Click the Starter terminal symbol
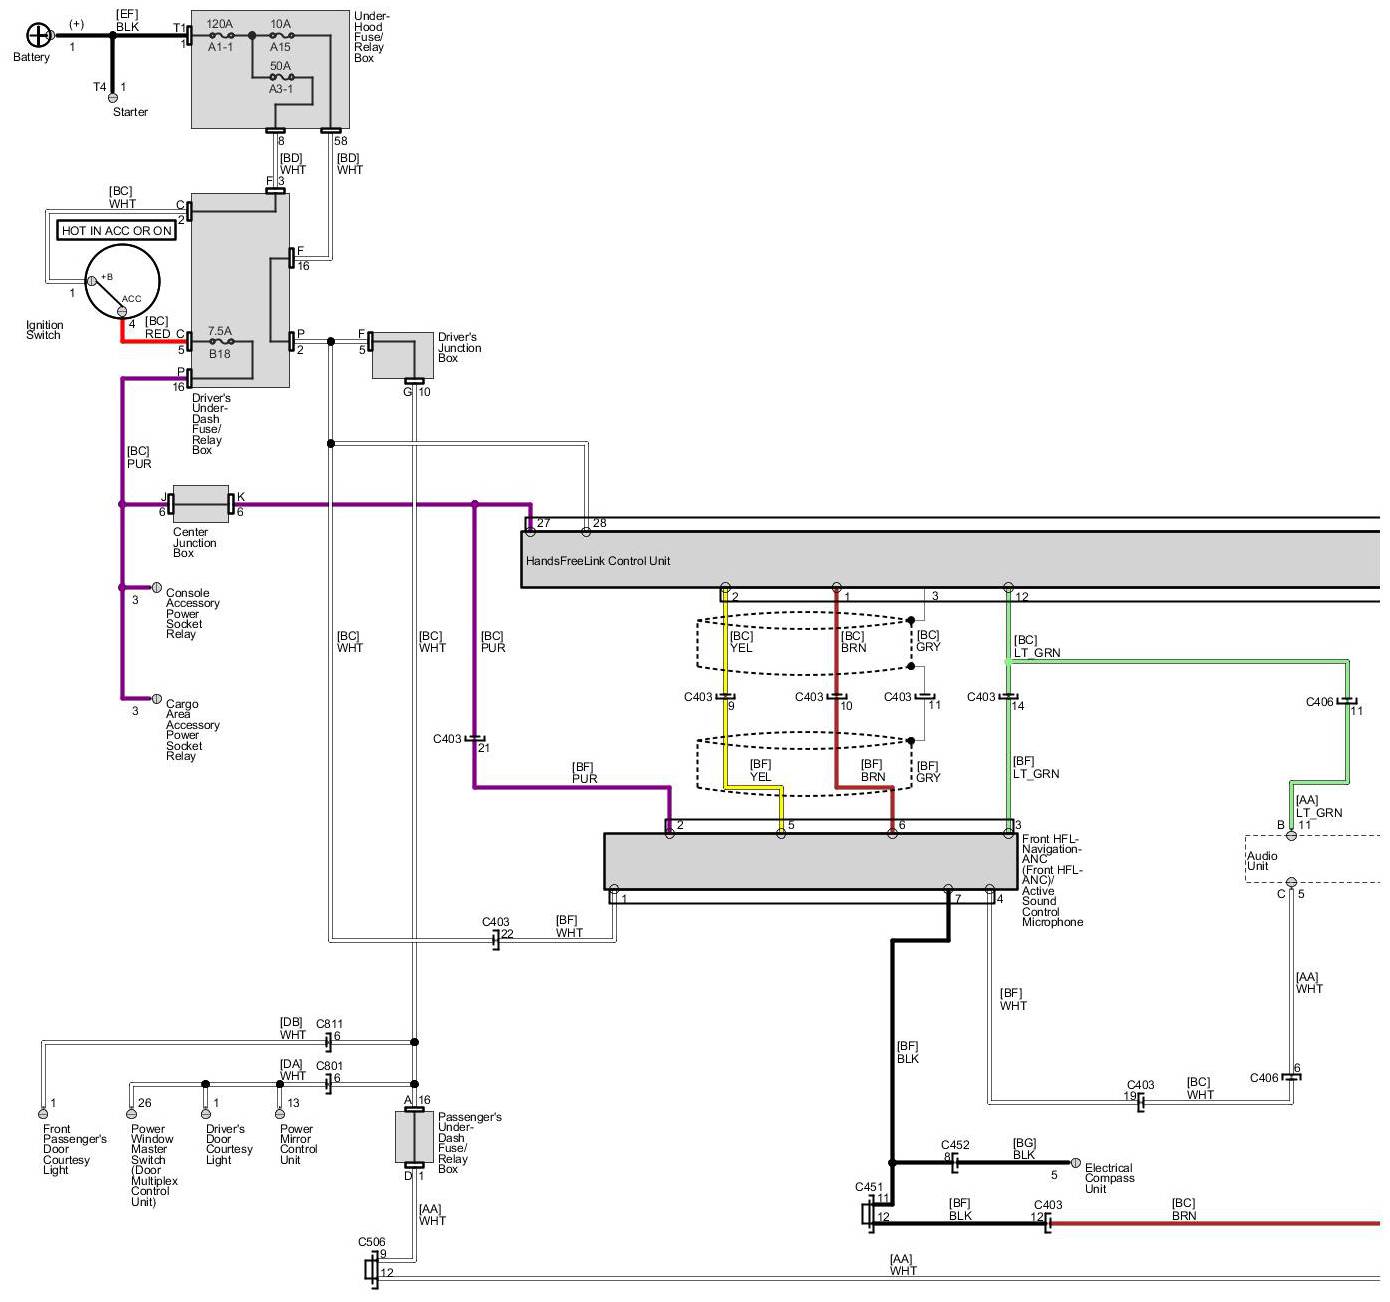This screenshot has height=1302, width=1390. coord(113,98)
